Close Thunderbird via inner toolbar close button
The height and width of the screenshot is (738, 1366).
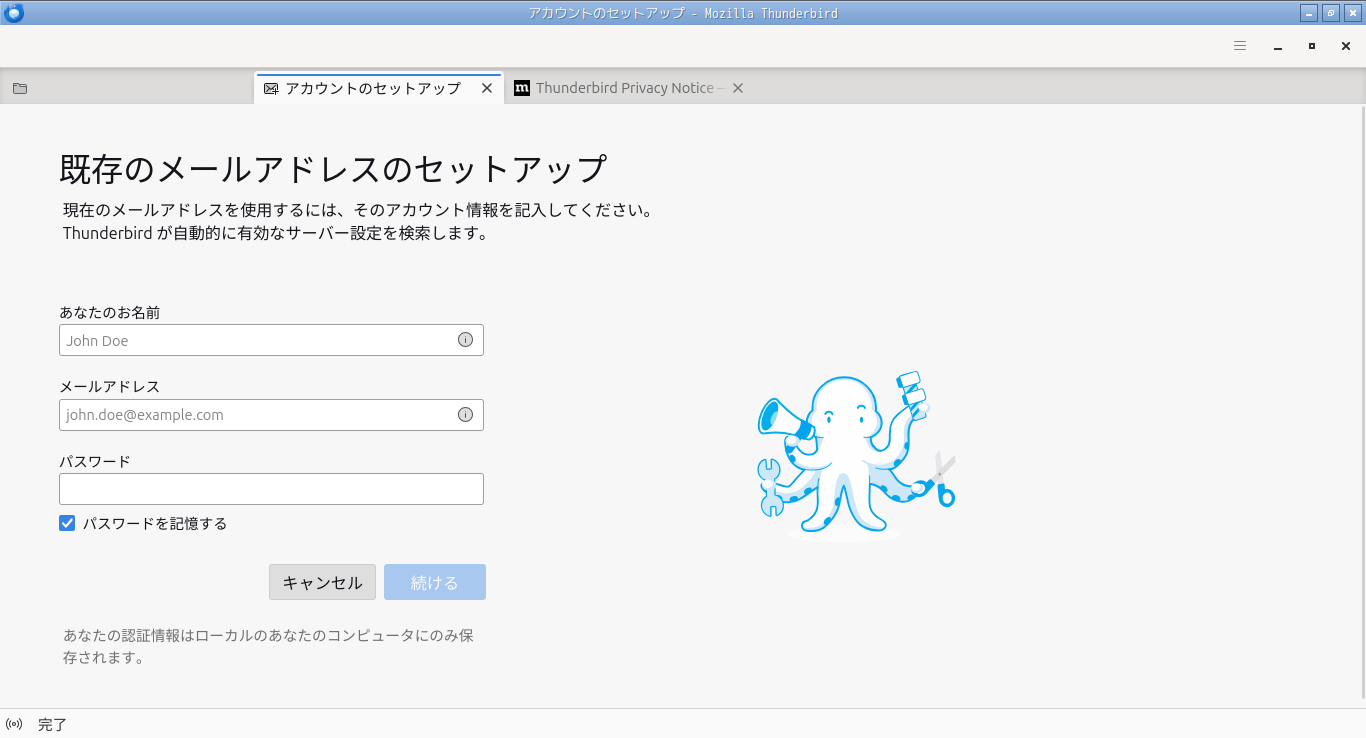point(1346,46)
